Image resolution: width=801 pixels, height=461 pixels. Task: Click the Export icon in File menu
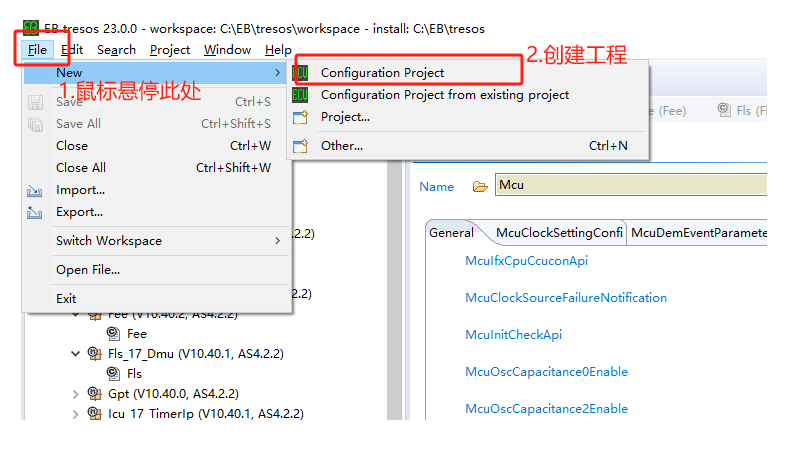[x=36, y=212]
